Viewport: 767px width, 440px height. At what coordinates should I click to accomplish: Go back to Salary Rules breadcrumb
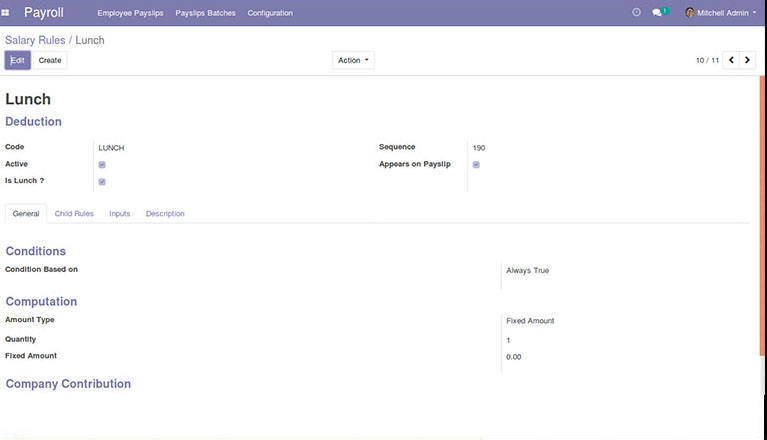[x=35, y=40]
